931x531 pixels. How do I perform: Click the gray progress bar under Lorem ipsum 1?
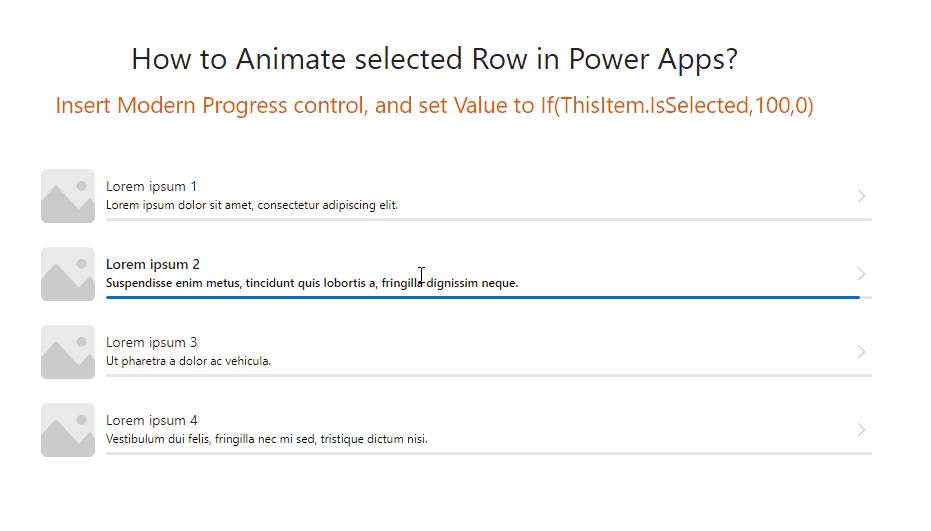click(489, 219)
